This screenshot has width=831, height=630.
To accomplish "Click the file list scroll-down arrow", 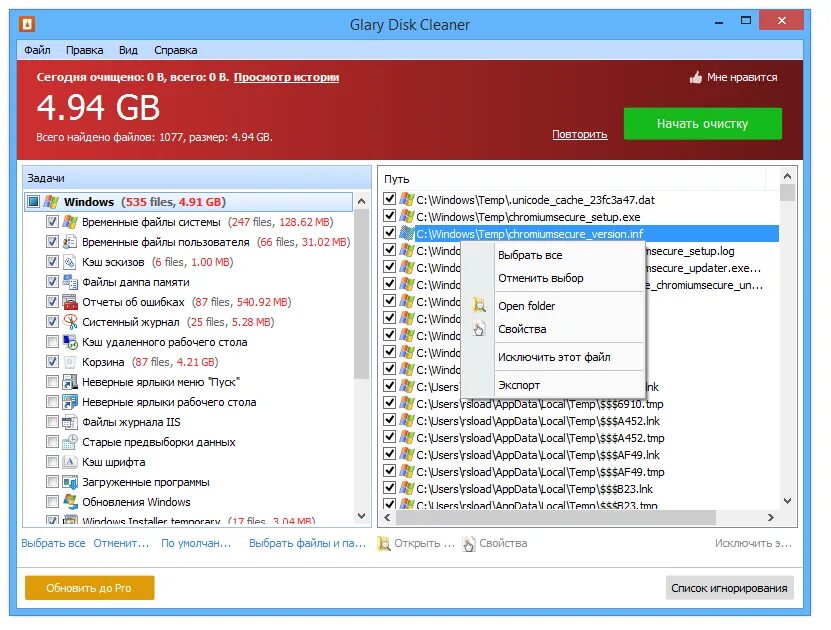I will 788,501.
